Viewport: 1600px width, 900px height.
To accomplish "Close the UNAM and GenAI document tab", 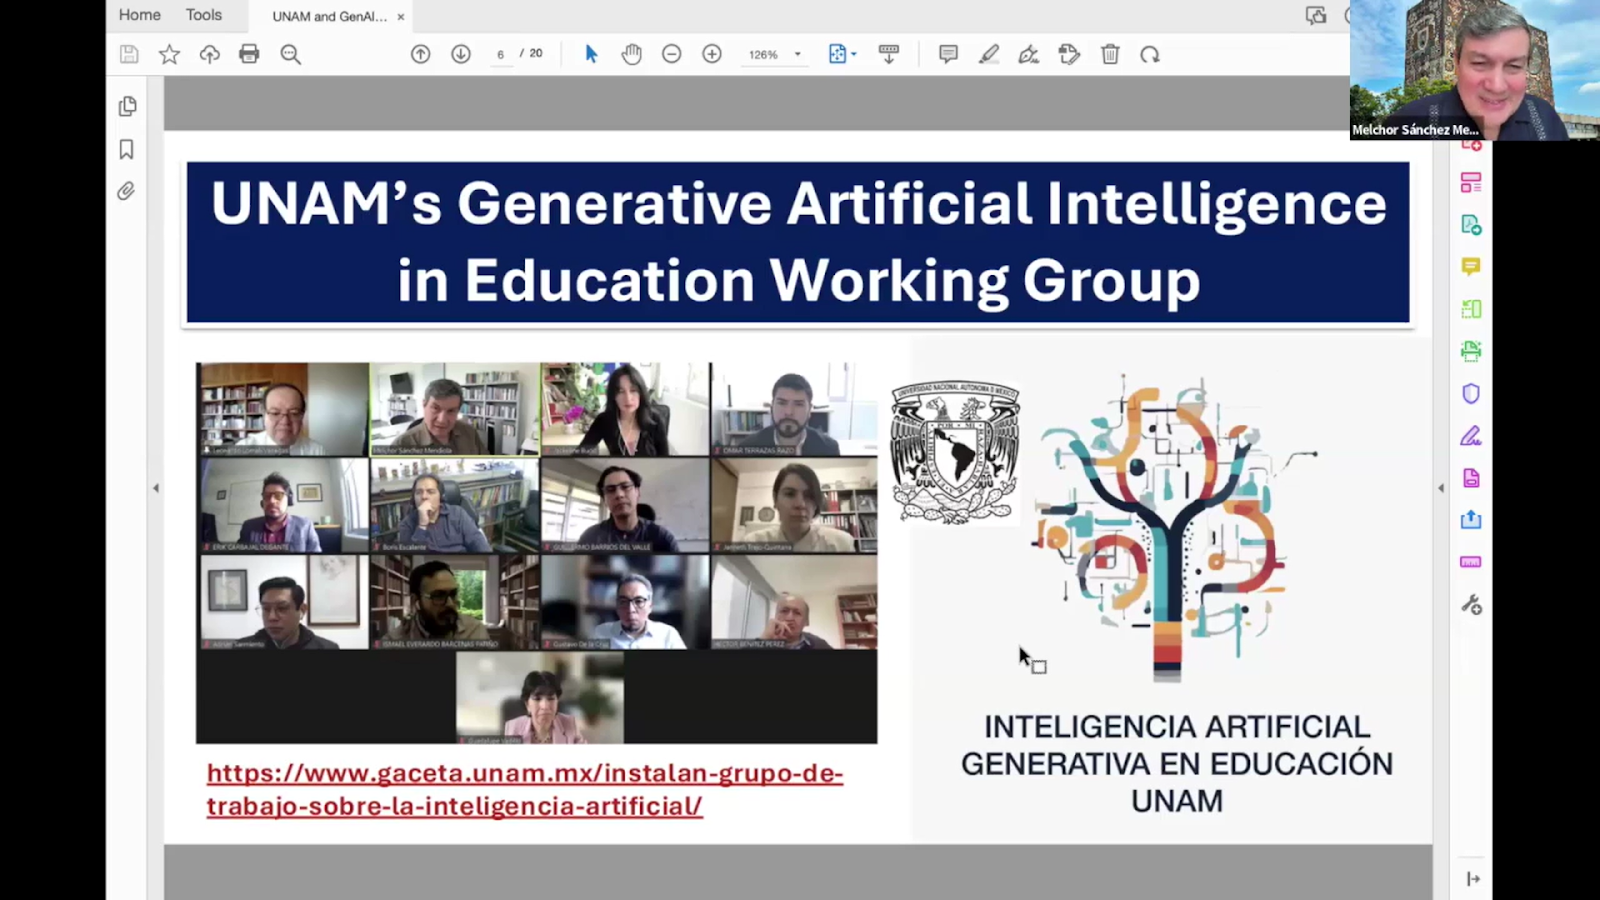I will click(x=401, y=17).
